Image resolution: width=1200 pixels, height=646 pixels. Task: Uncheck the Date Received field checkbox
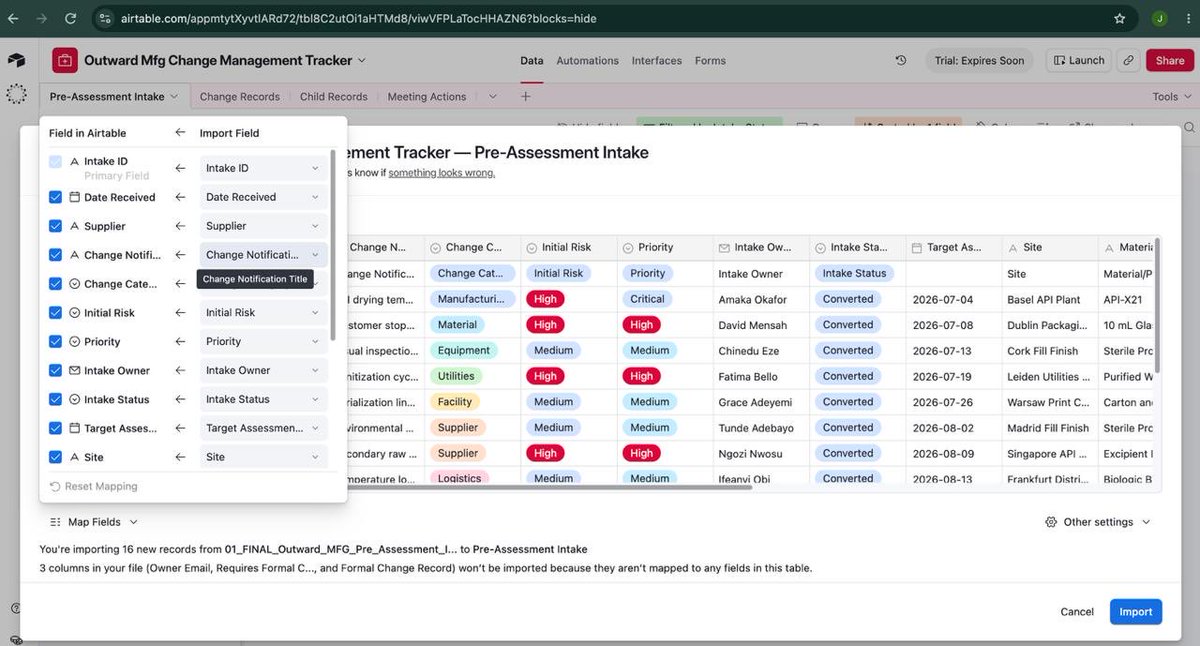click(55, 197)
